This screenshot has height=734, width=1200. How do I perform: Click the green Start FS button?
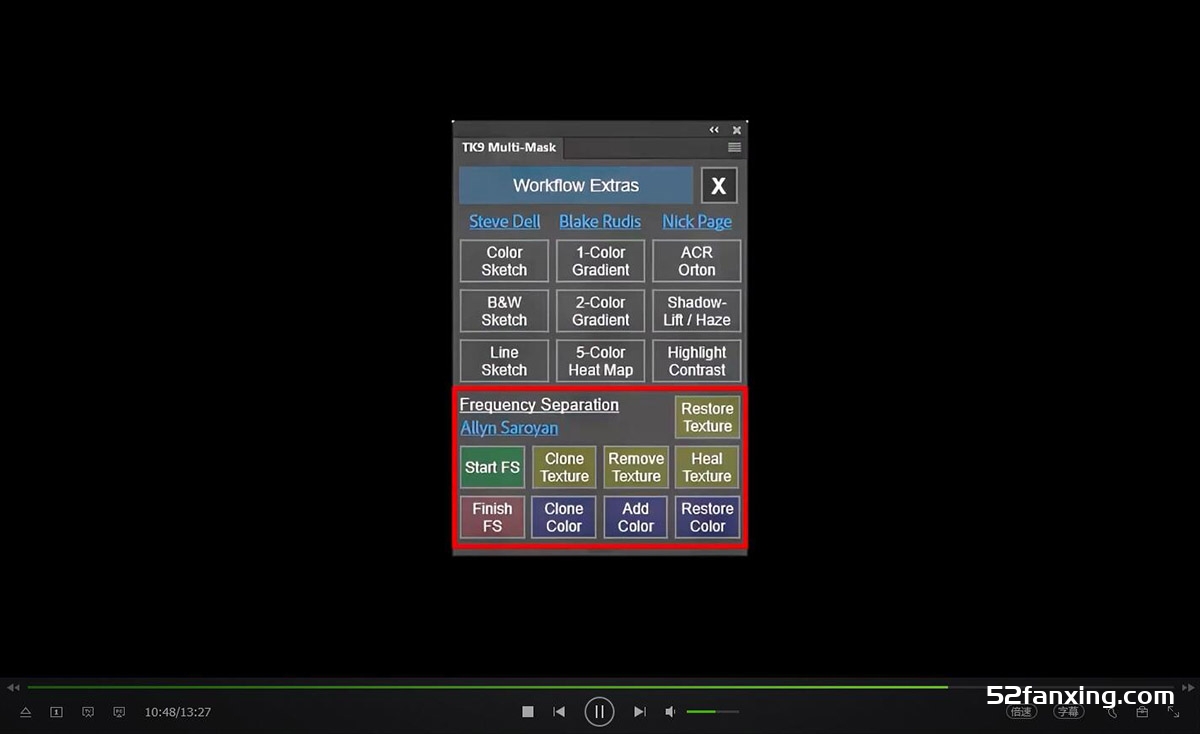click(x=492, y=467)
